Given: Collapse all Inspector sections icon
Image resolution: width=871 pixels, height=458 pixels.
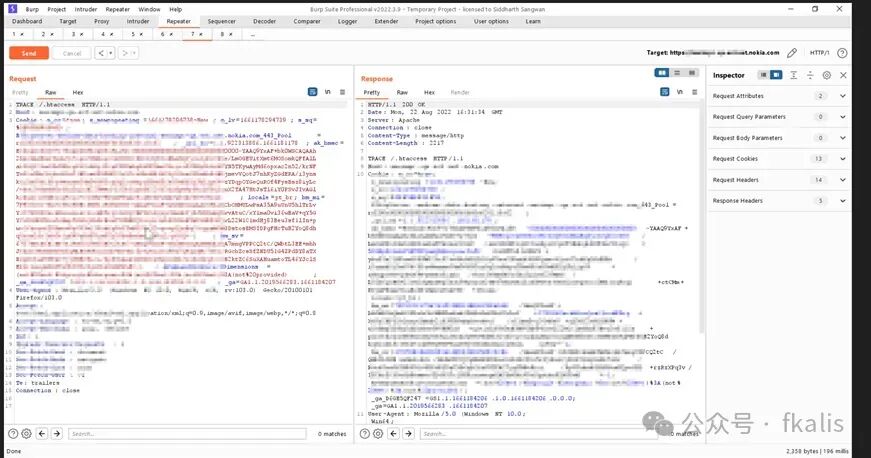Looking at the screenshot, I should pyautogui.click(x=810, y=75).
